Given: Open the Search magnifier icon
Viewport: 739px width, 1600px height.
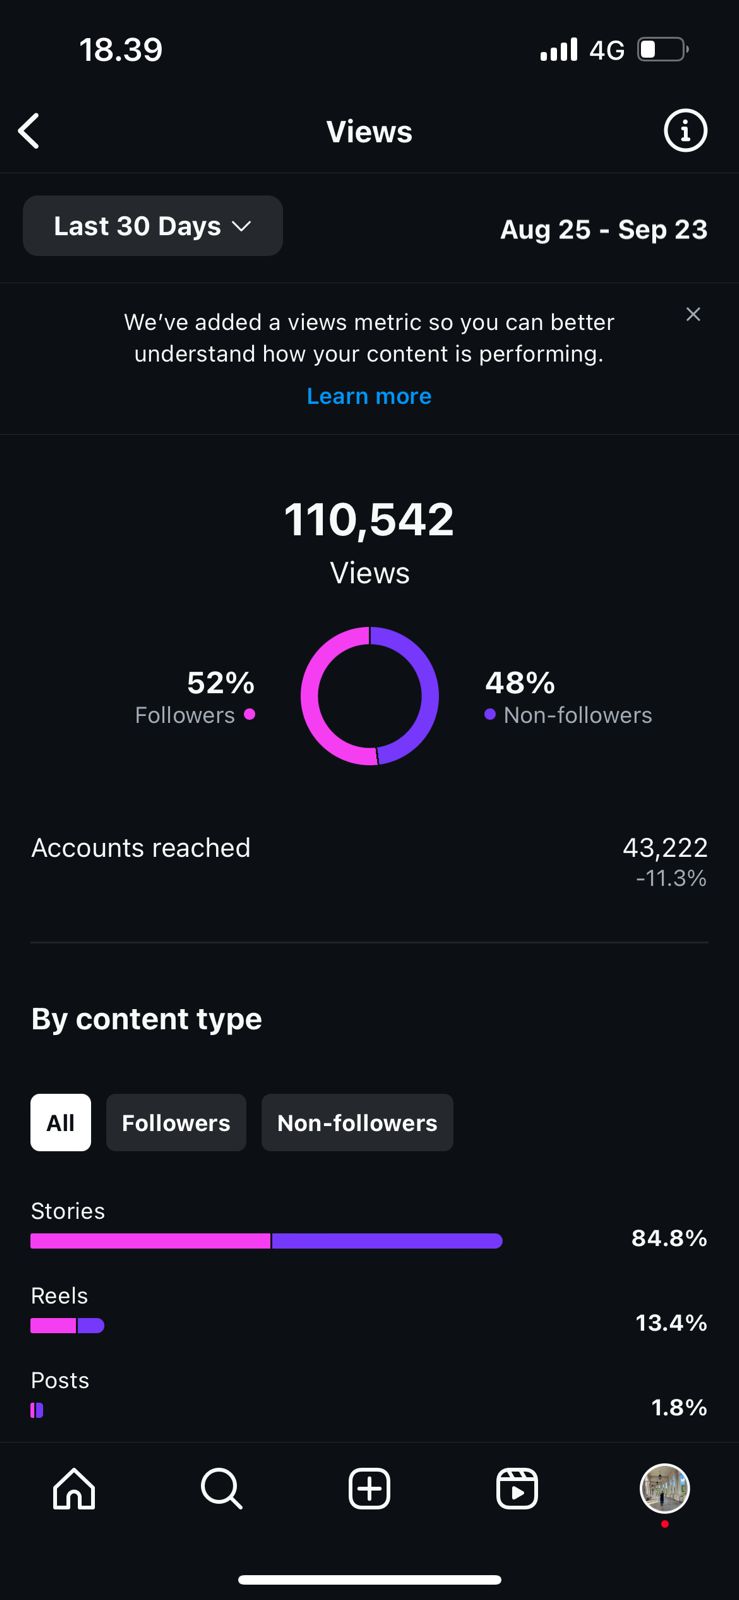Looking at the screenshot, I should coord(221,1488).
